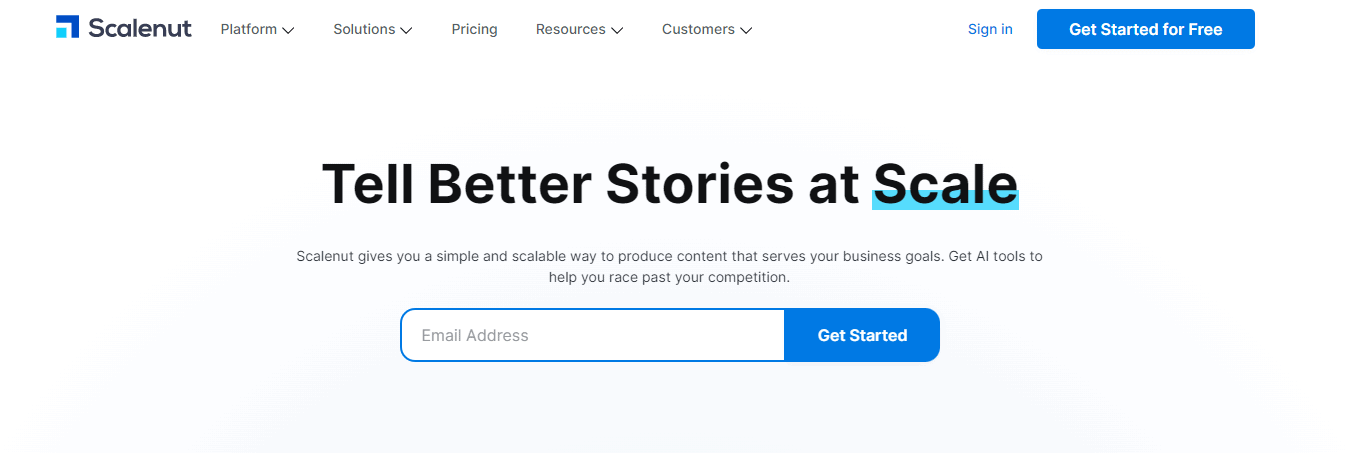Expand the chevron beside Solutions

click(x=406, y=31)
